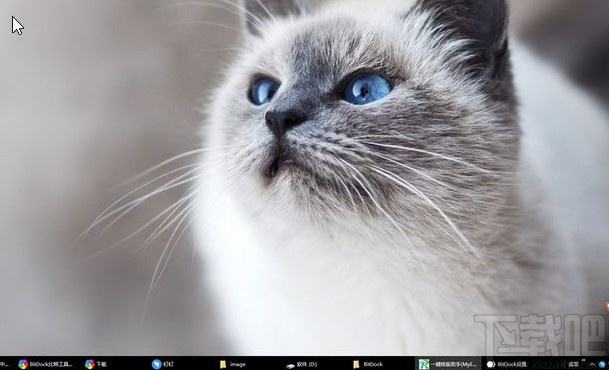Click the red icon at right screen edge
The height and width of the screenshot is (370, 609).
pos(607,306)
